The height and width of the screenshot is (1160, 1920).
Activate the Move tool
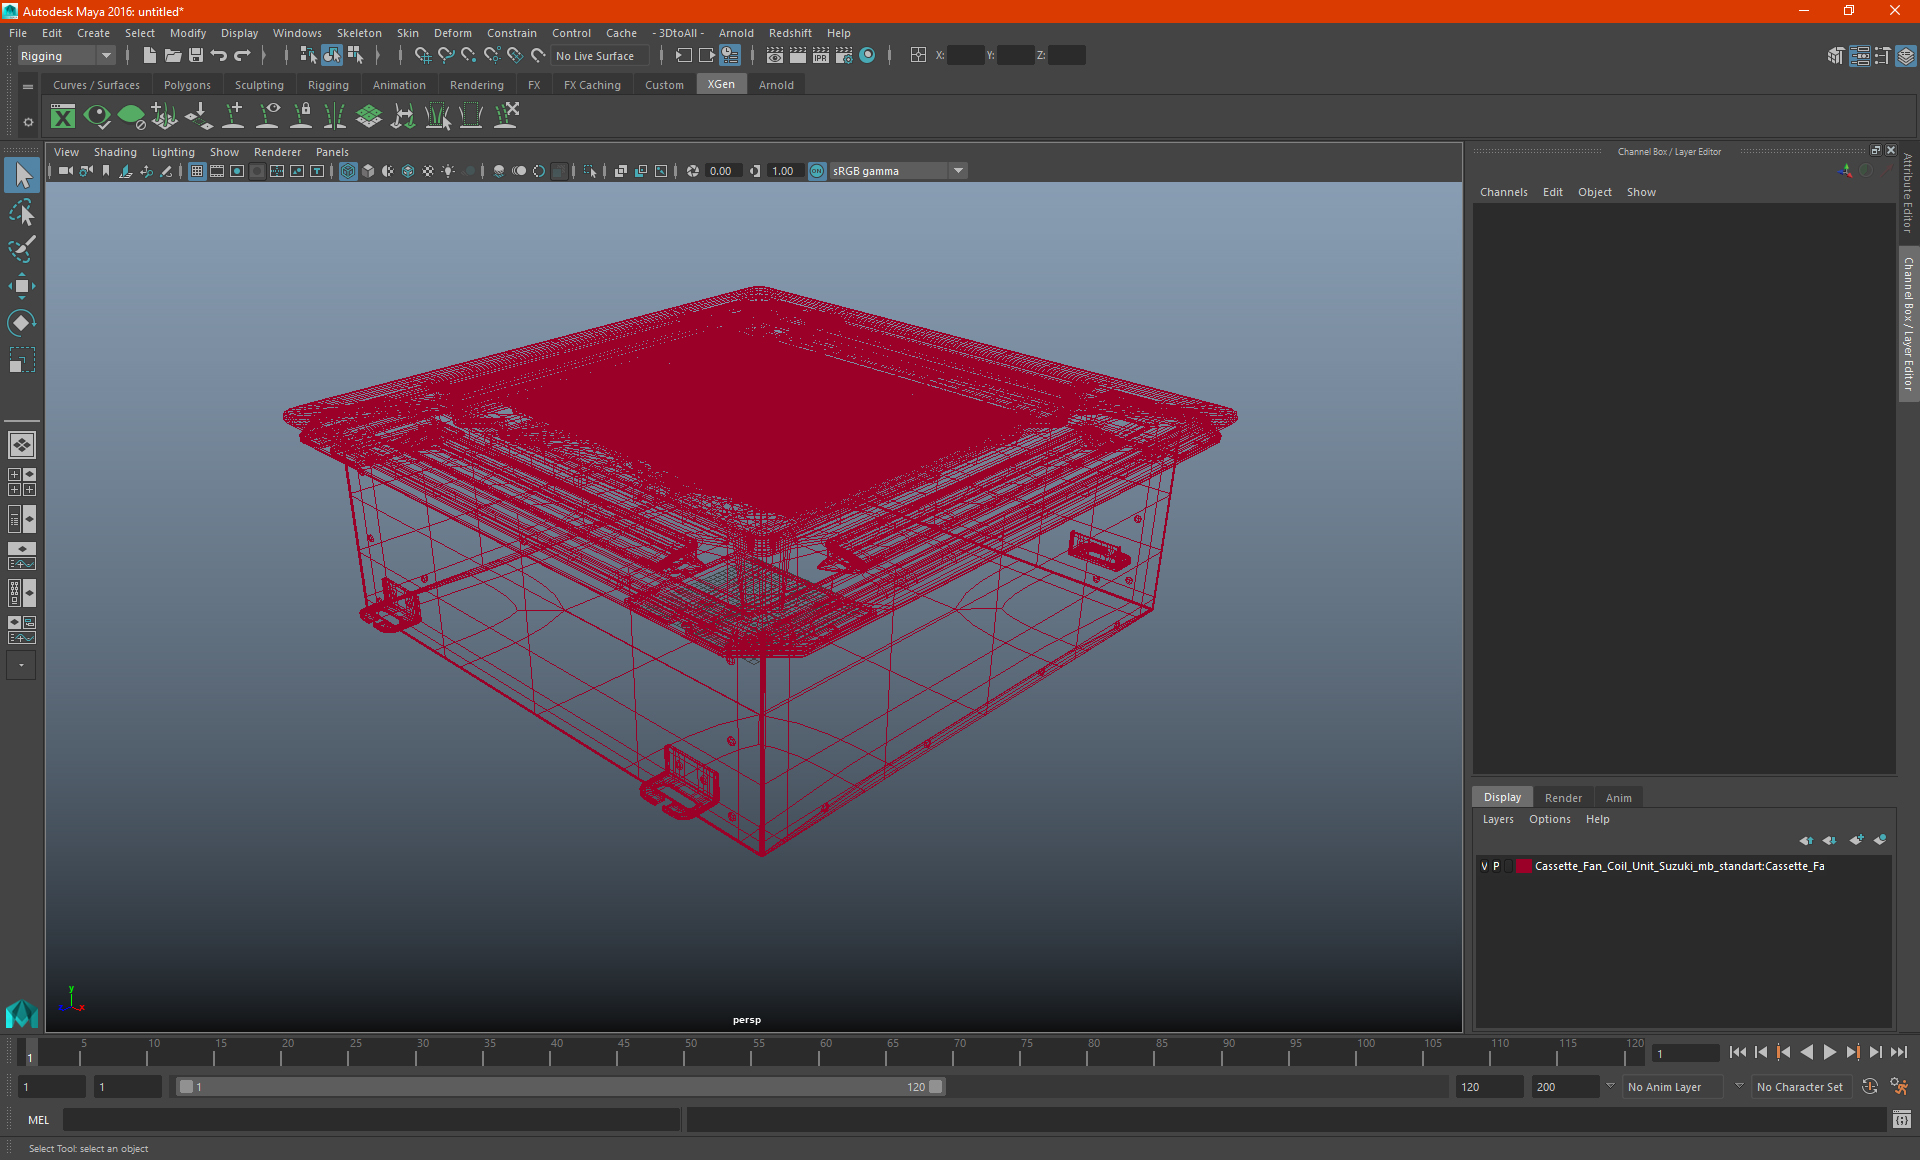pos(22,286)
